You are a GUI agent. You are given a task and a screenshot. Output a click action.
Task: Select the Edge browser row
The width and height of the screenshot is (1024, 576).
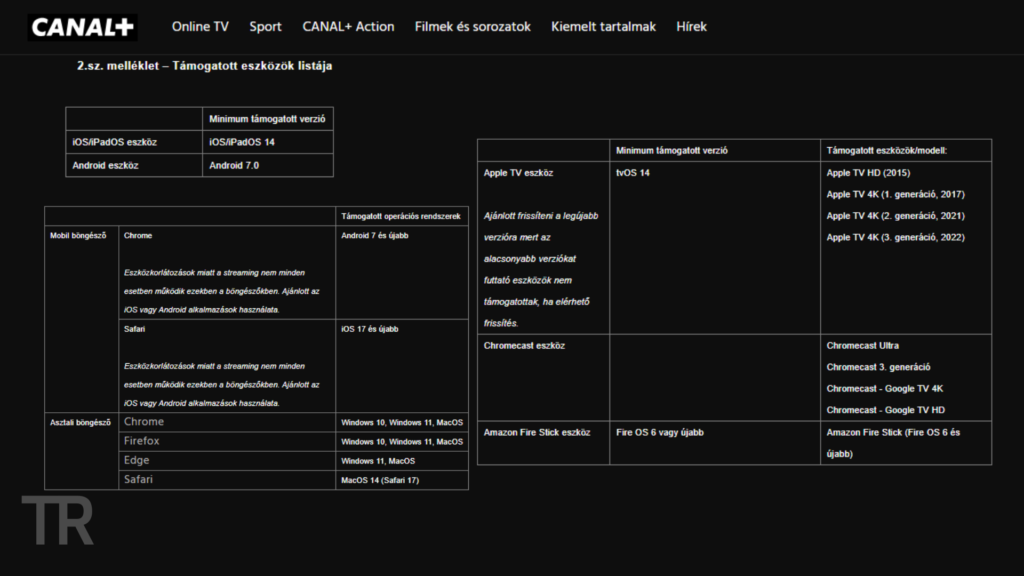pyautogui.click(x=137, y=460)
